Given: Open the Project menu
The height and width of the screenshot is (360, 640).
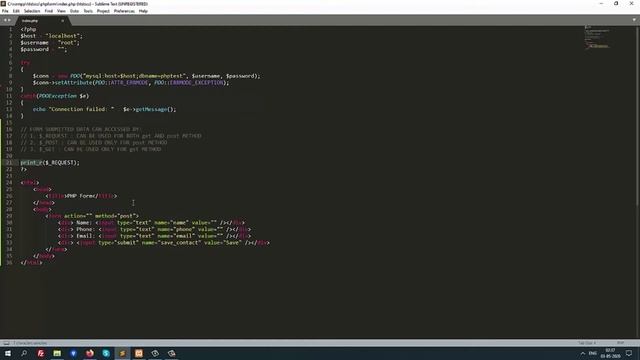Looking at the screenshot, I should click(103, 11).
